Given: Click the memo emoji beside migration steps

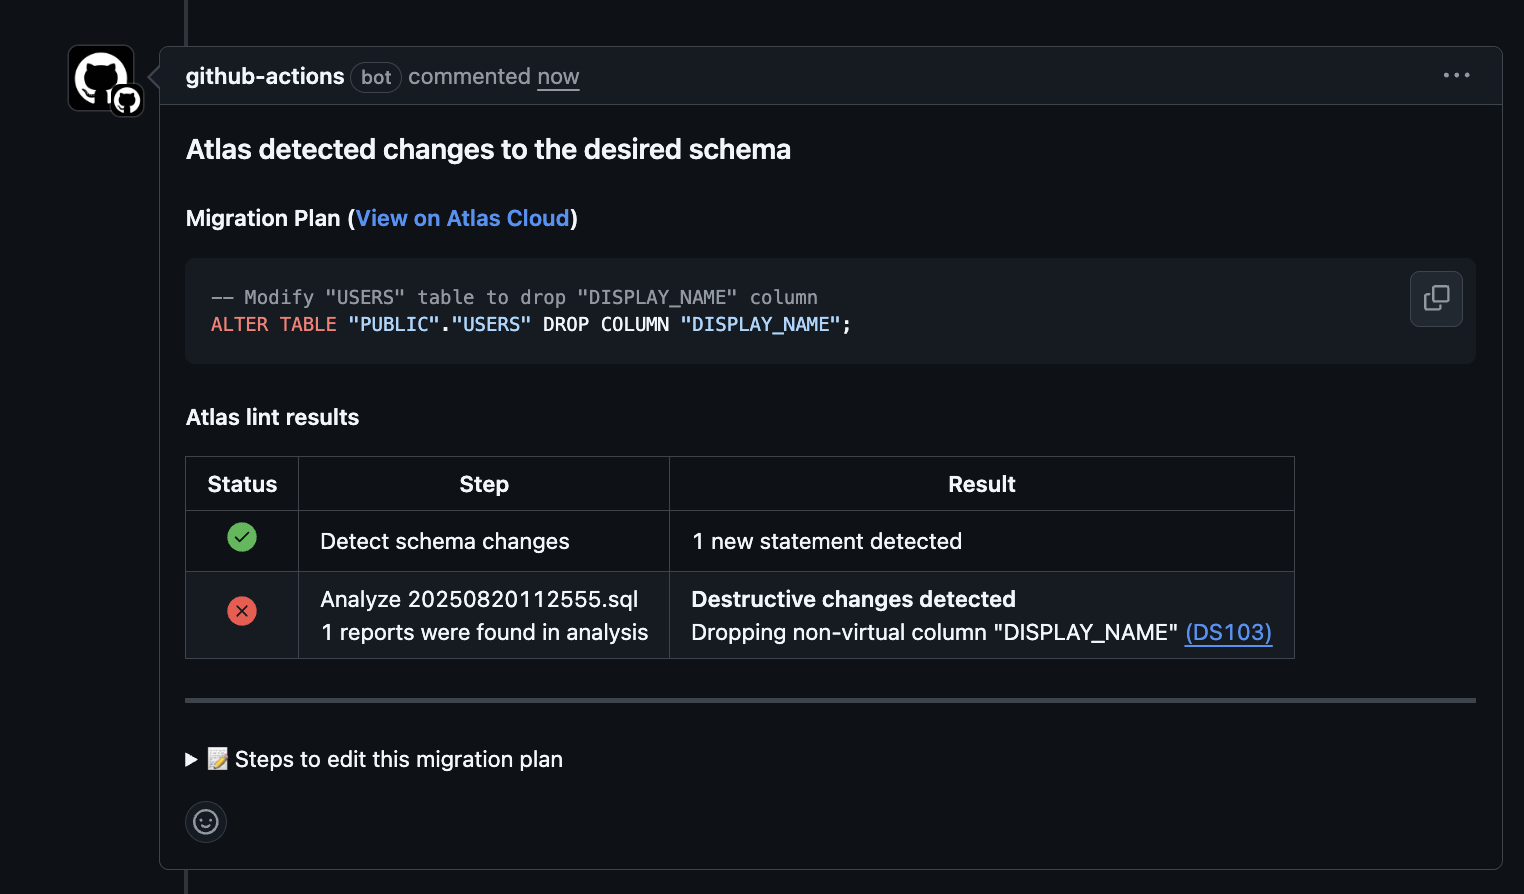Looking at the screenshot, I should tap(216, 759).
